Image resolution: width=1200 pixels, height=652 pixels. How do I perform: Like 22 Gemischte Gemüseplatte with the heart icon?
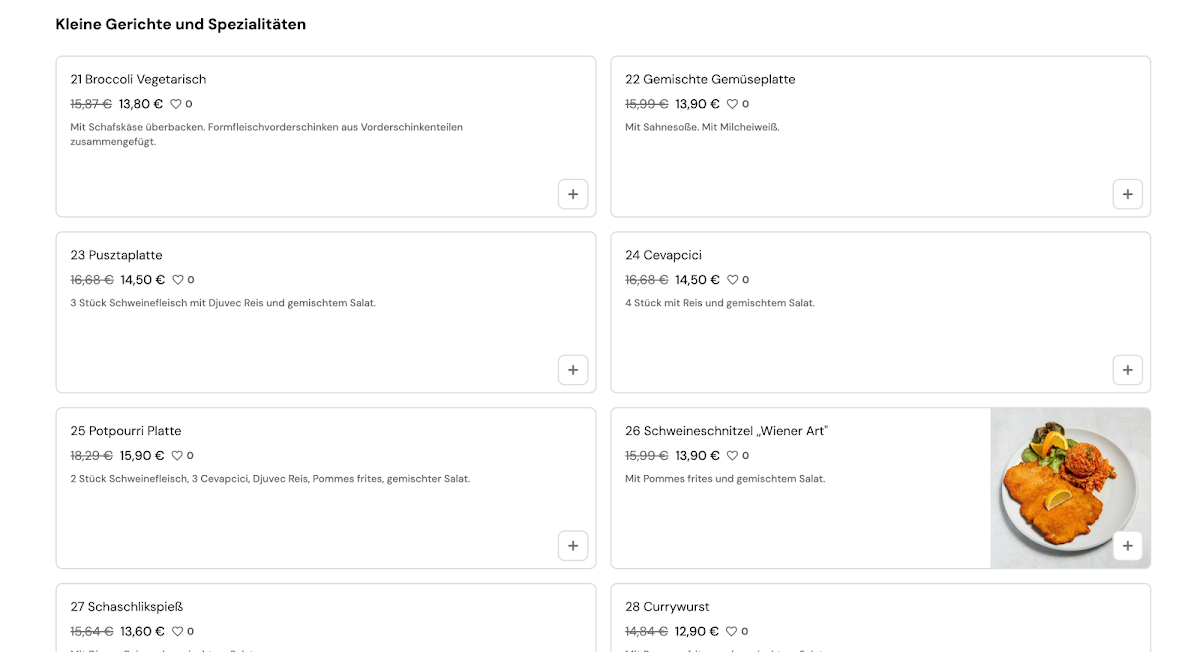click(732, 104)
